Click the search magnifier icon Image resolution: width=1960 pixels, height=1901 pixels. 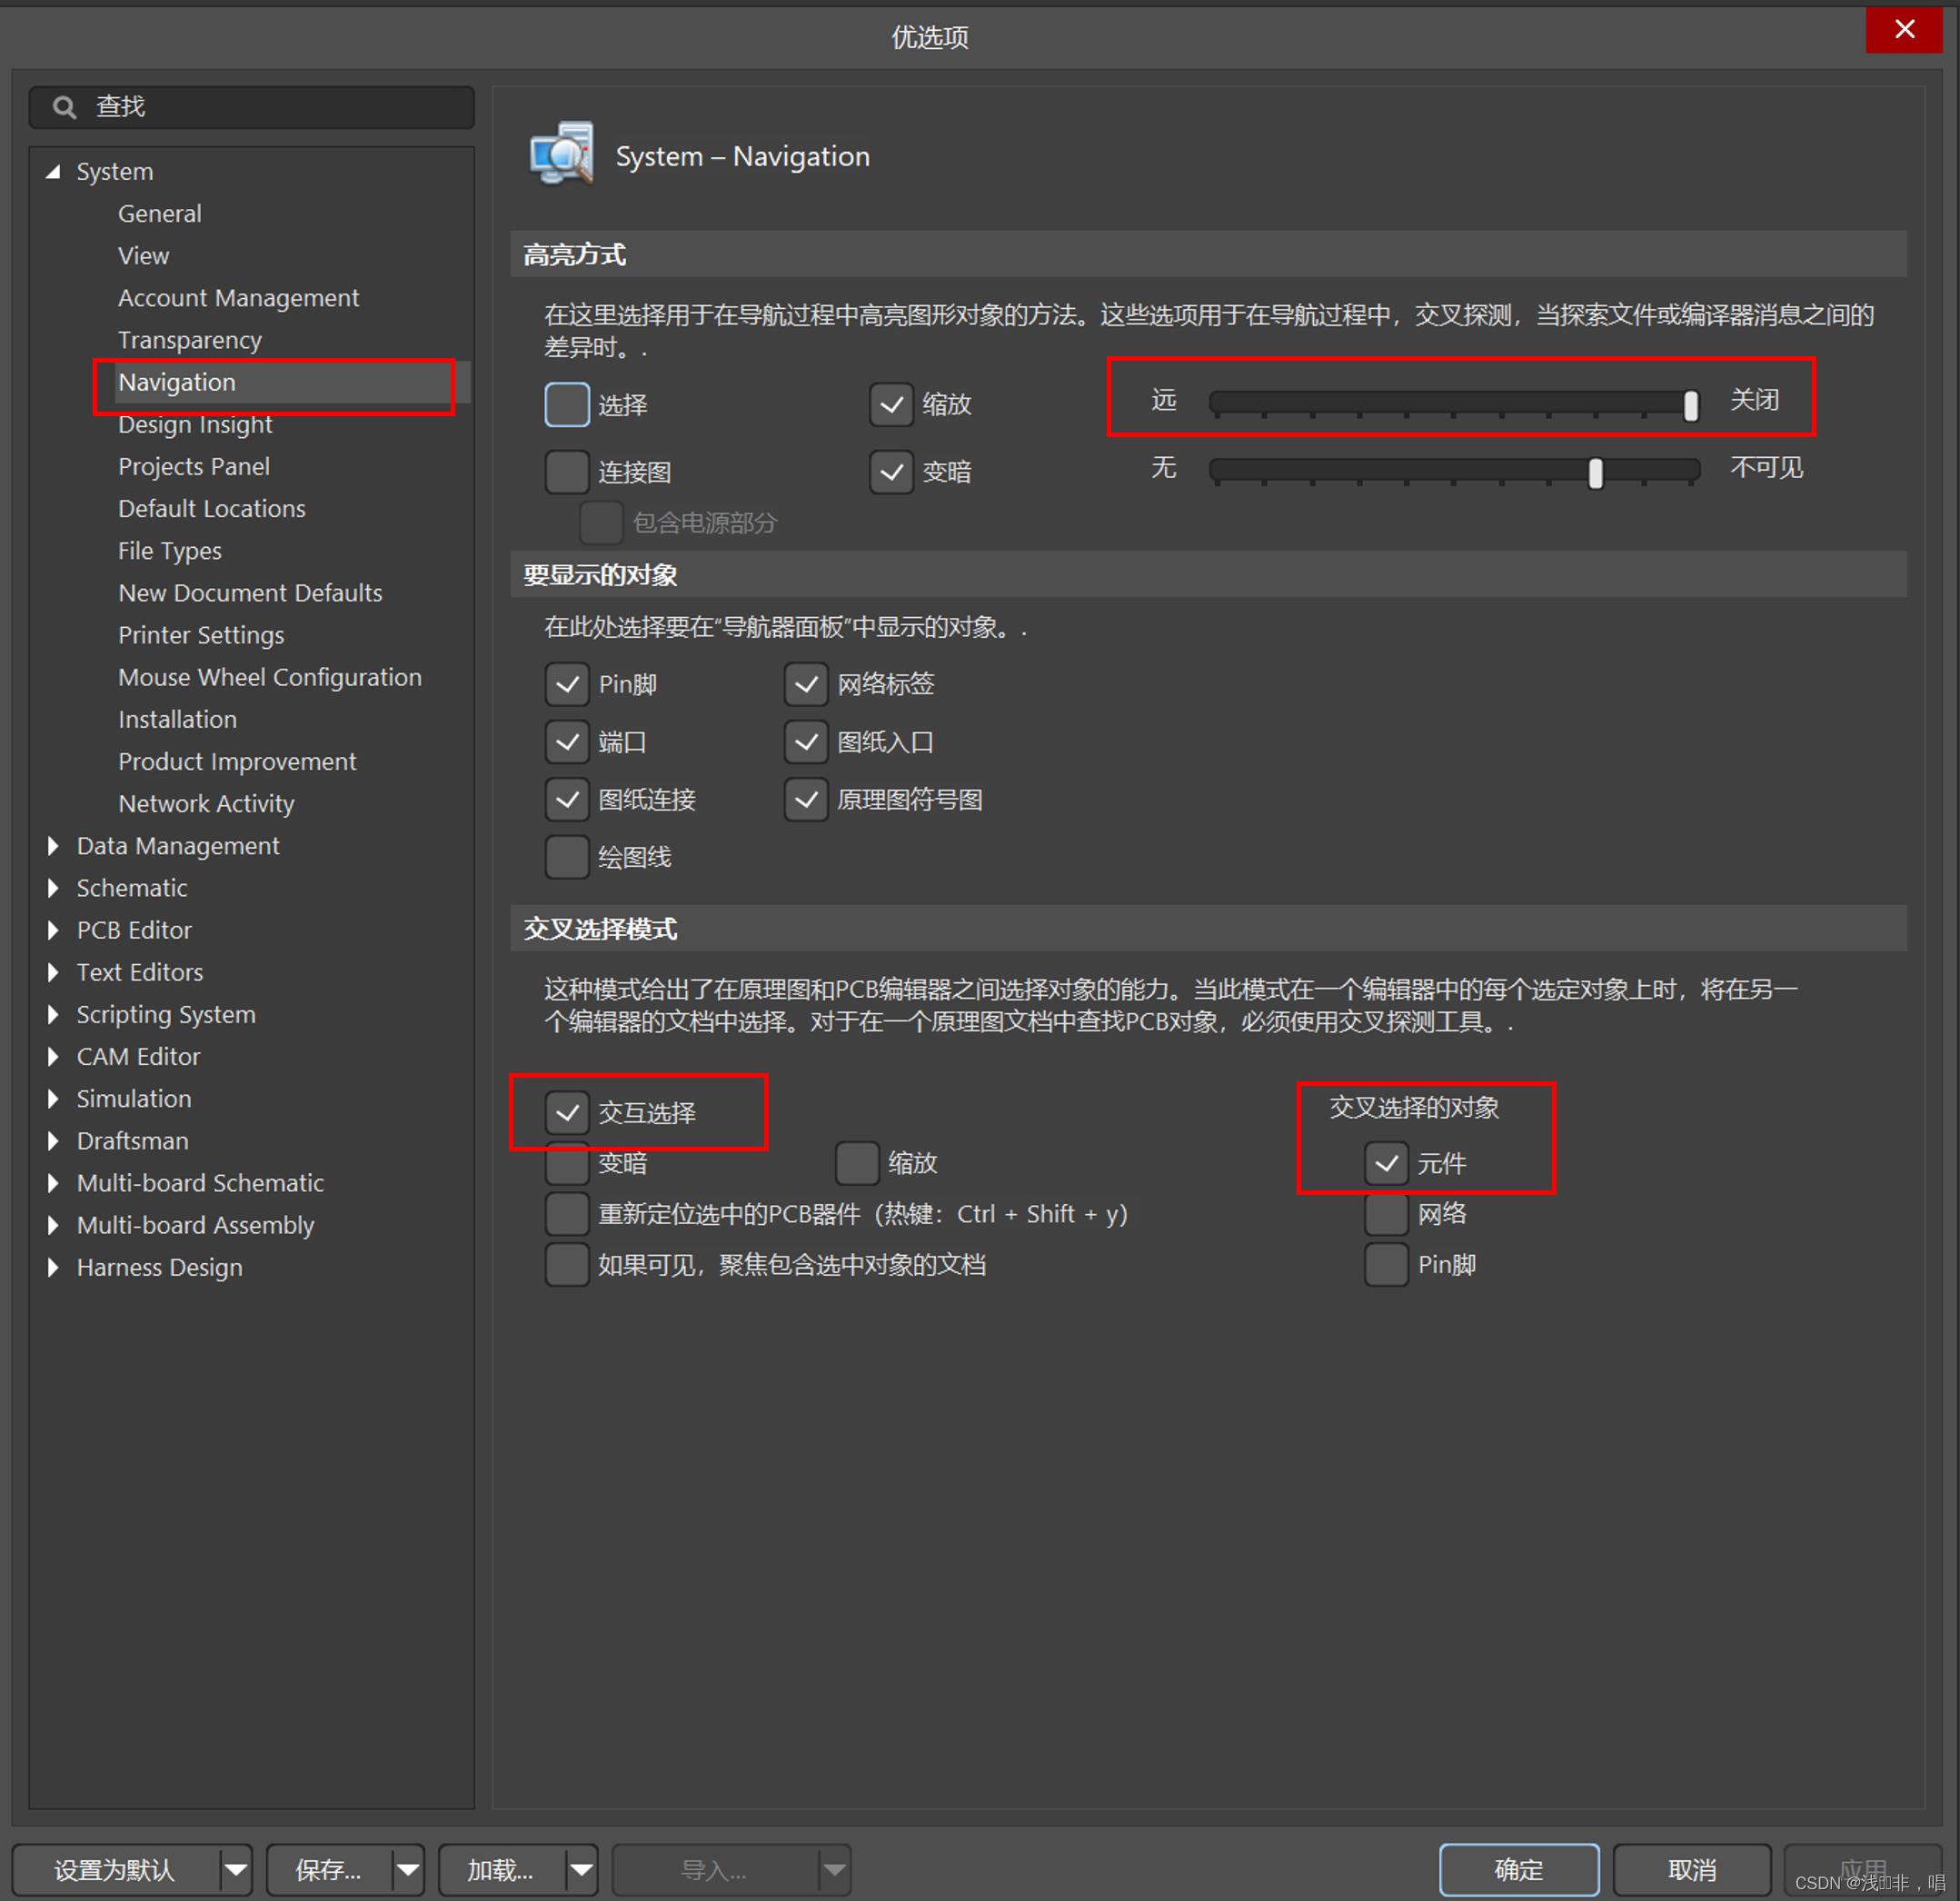point(64,107)
